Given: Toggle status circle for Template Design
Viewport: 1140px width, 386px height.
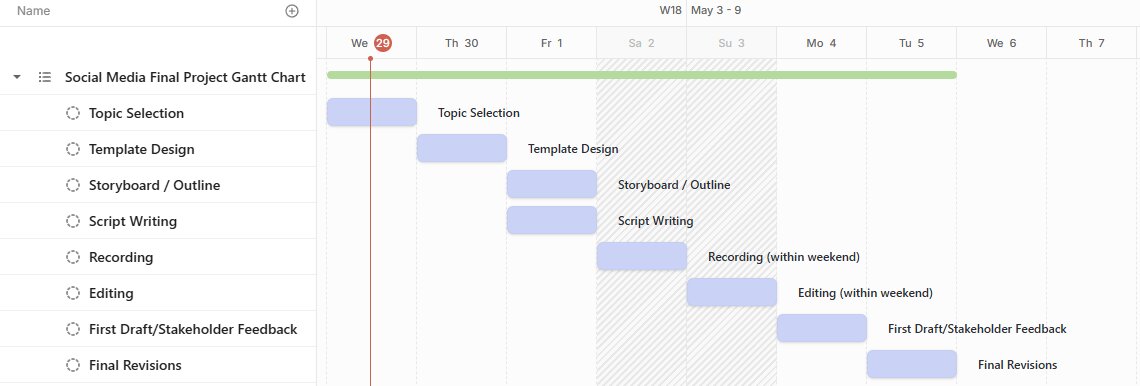Looking at the screenshot, I should point(73,149).
